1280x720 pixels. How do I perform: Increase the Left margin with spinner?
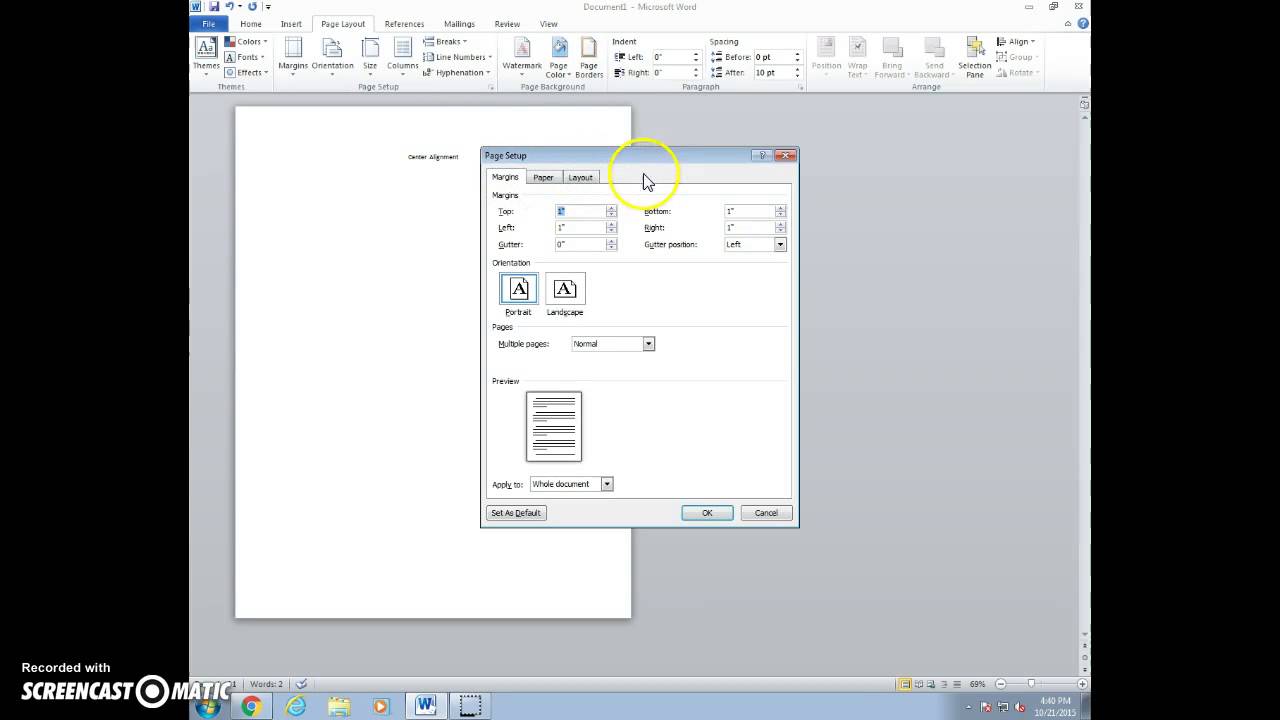click(611, 225)
